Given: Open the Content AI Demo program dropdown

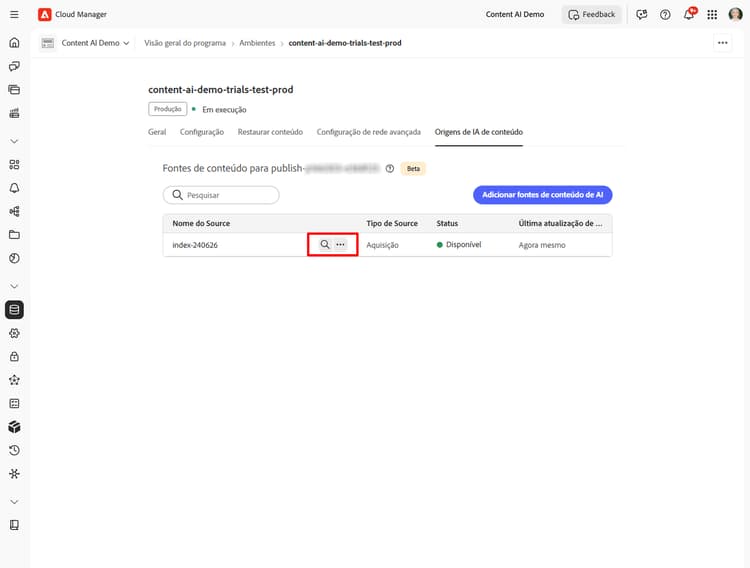Looking at the screenshot, I should point(95,43).
